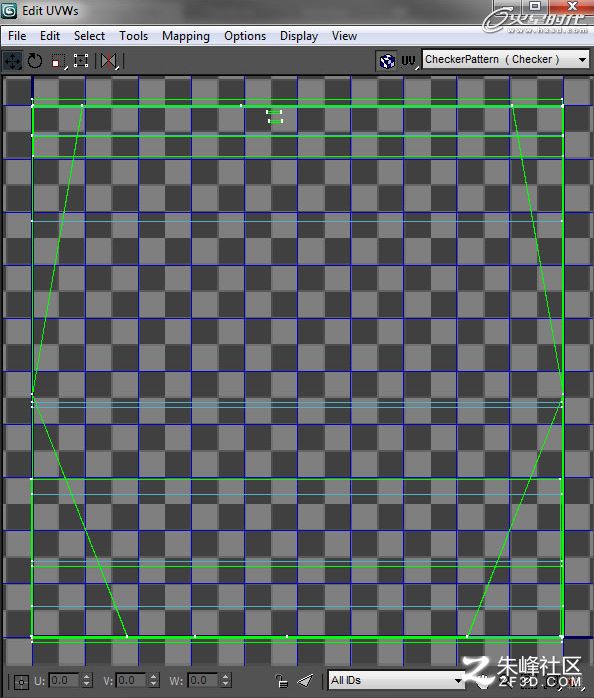Open the Display menu
Screen dimensions: 594x698
click(x=299, y=36)
